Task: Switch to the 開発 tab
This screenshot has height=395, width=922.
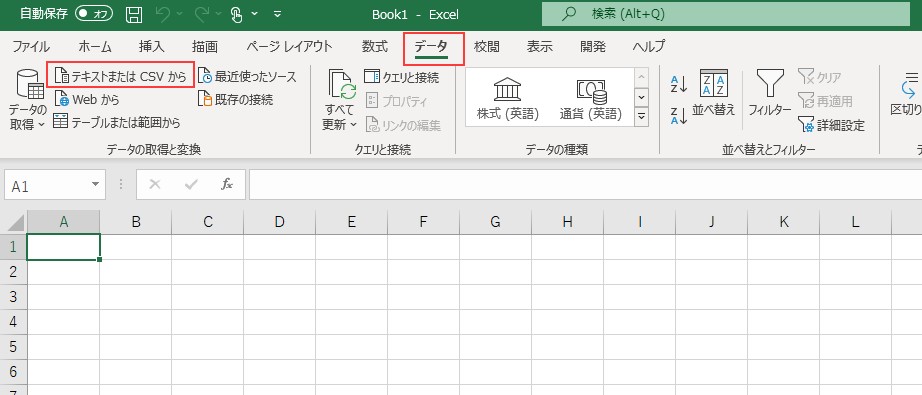Action: (592, 46)
